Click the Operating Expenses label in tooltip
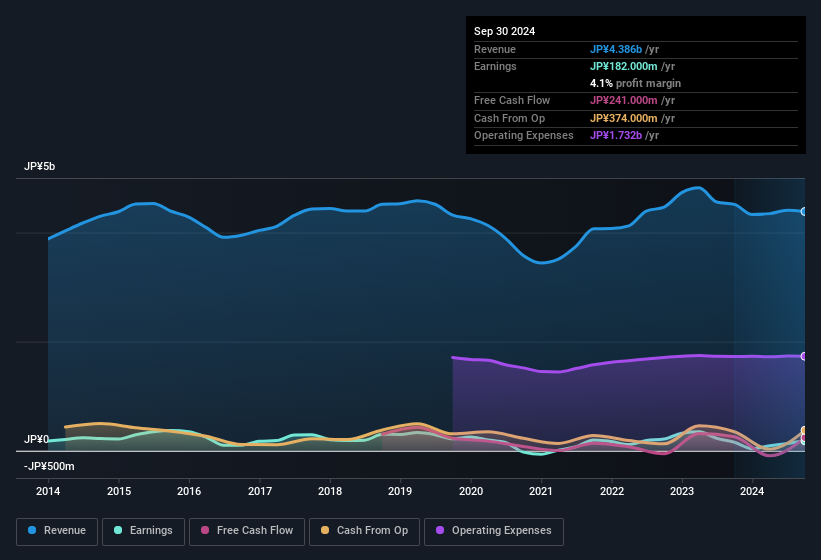Image resolution: width=821 pixels, height=560 pixels. click(524, 136)
